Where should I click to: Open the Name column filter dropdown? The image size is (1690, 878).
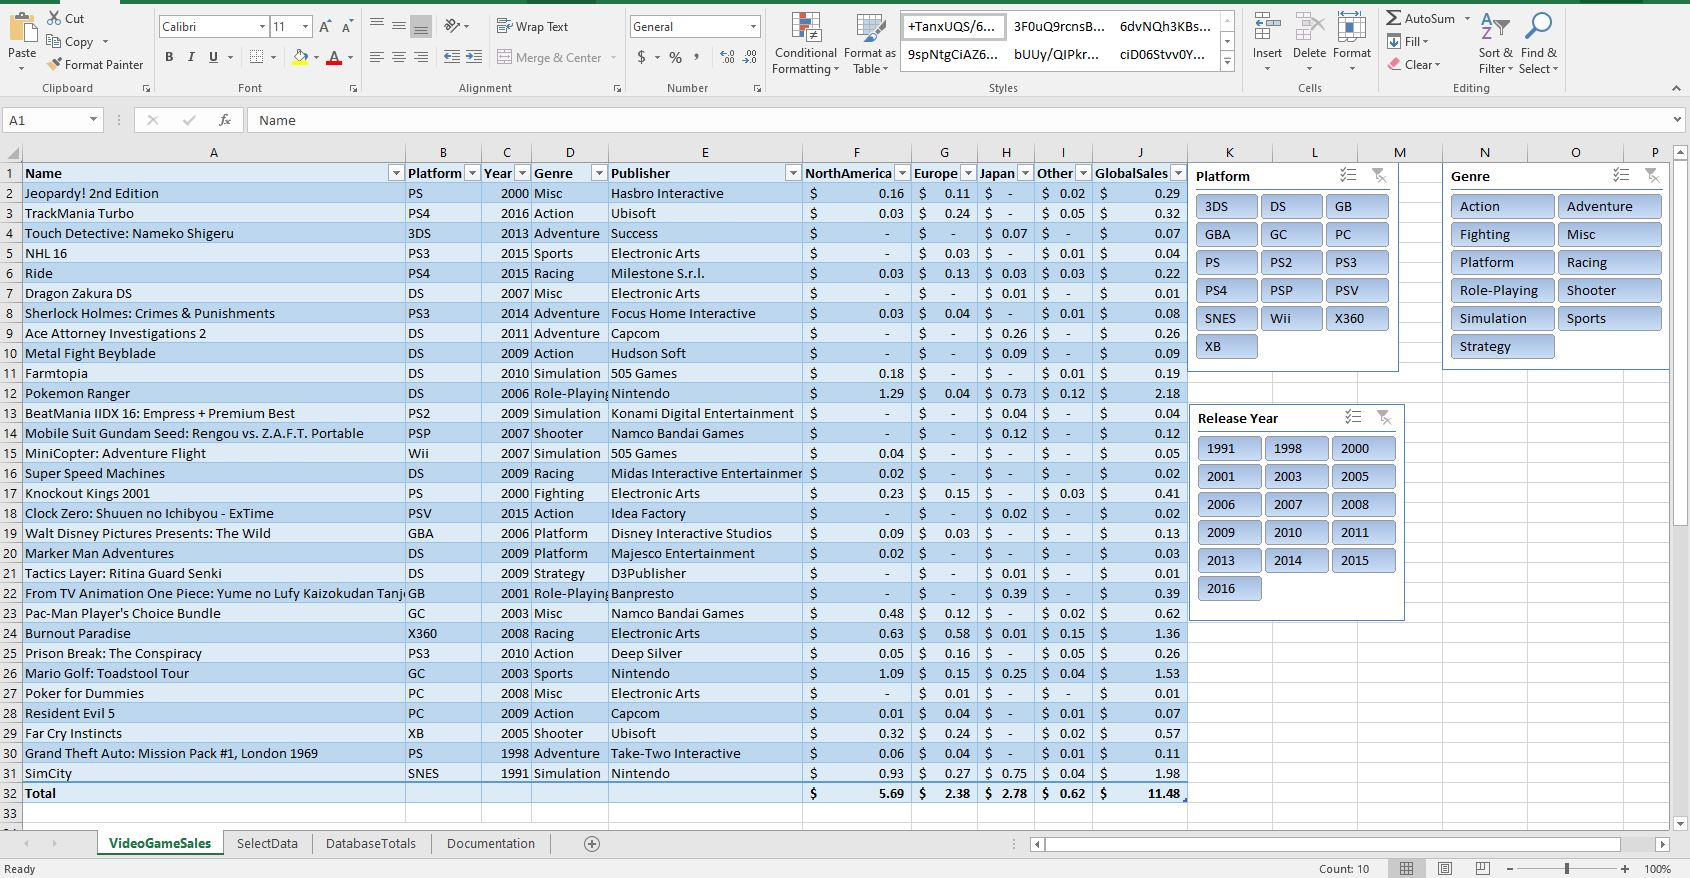[395, 173]
